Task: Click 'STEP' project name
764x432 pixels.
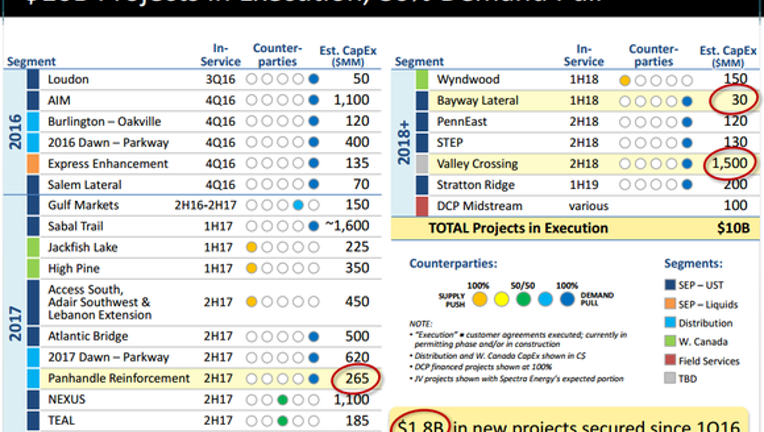Action: (450, 143)
